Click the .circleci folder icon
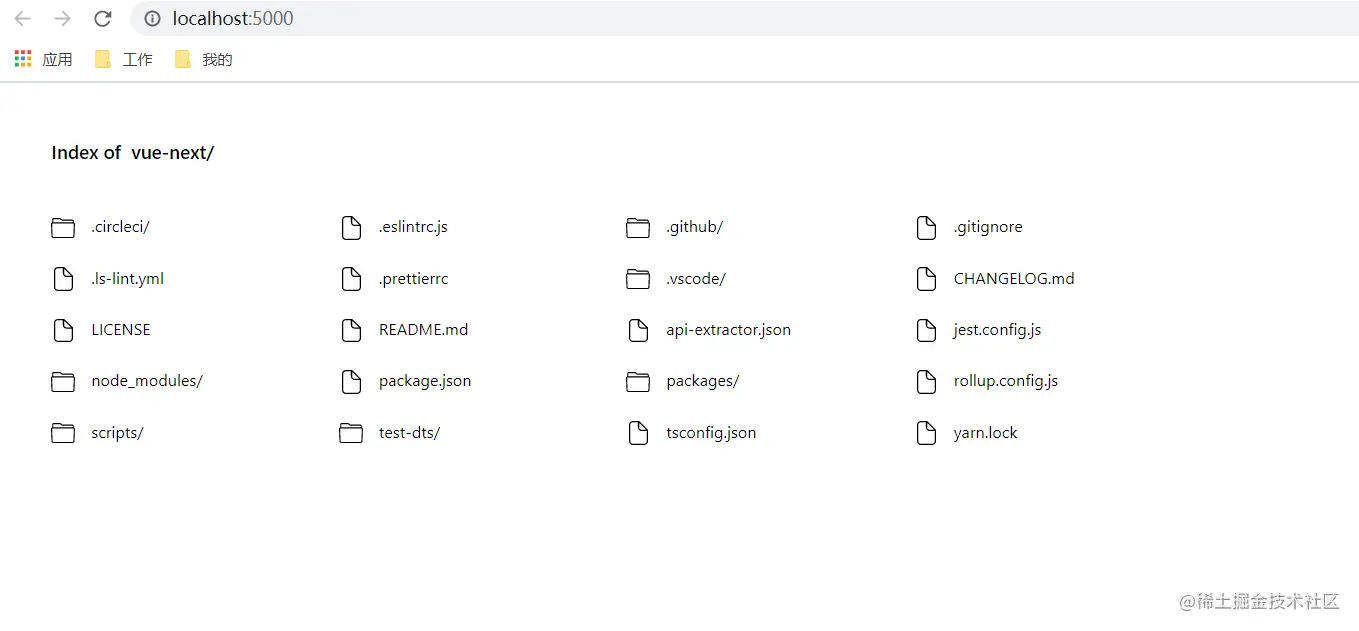 [63, 228]
